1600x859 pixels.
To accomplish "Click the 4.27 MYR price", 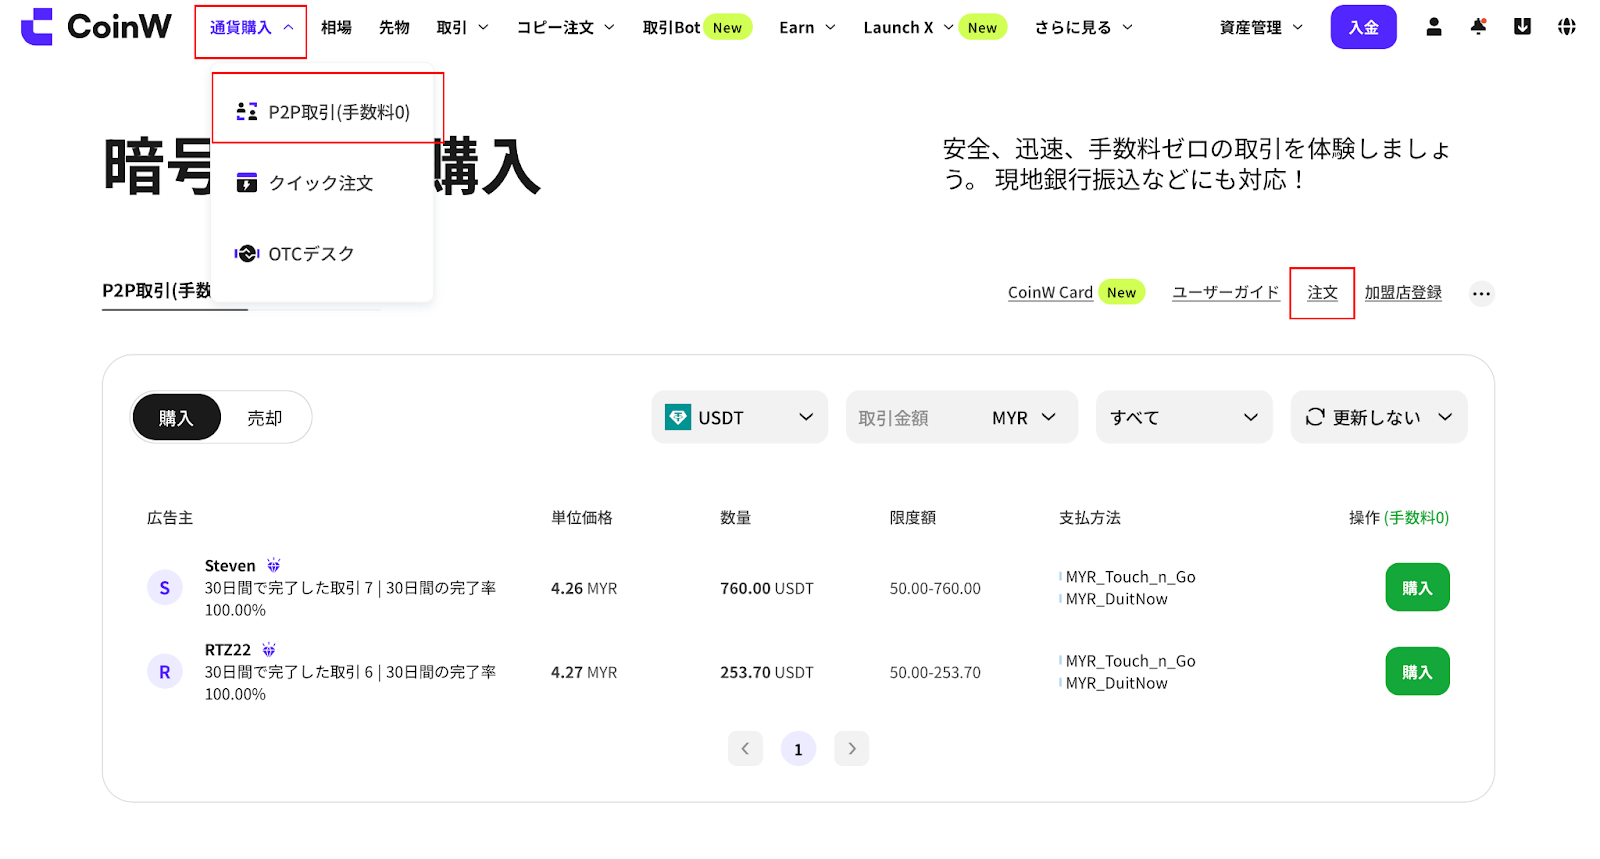I will [x=584, y=673].
